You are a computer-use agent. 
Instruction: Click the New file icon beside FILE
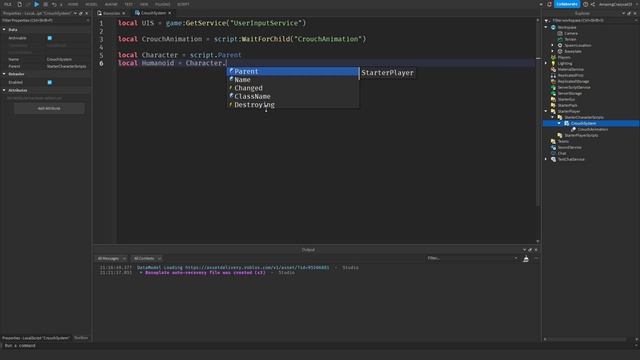[x=19, y=4]
